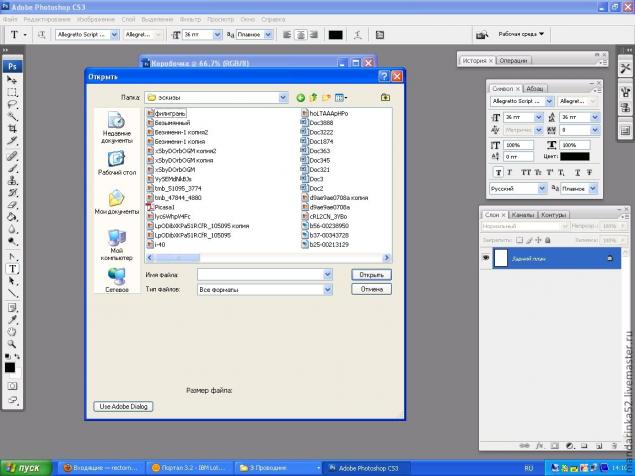Screen dimensions: 635x476
Task: Open workspace dropdown in options bar
Action: [x=521, y=34]
